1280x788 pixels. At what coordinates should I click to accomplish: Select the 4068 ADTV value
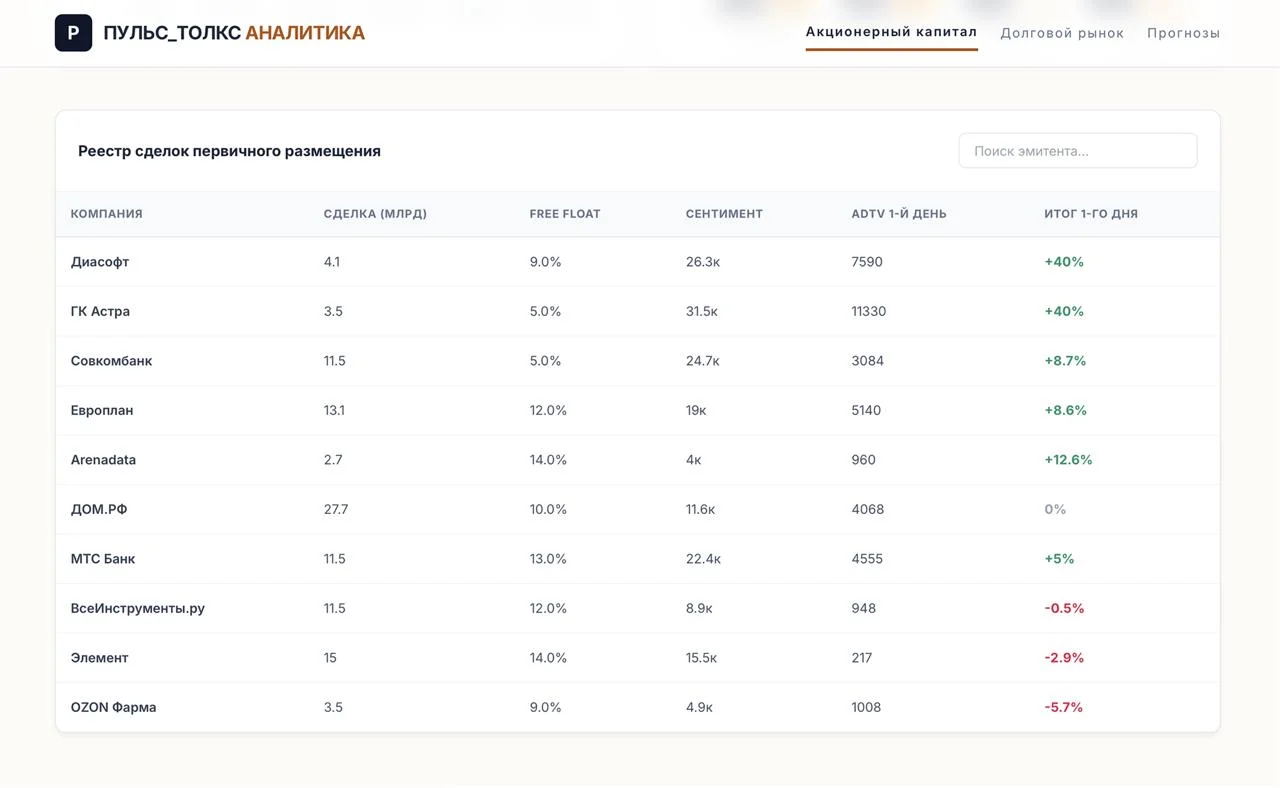click(x=868, y=509)
